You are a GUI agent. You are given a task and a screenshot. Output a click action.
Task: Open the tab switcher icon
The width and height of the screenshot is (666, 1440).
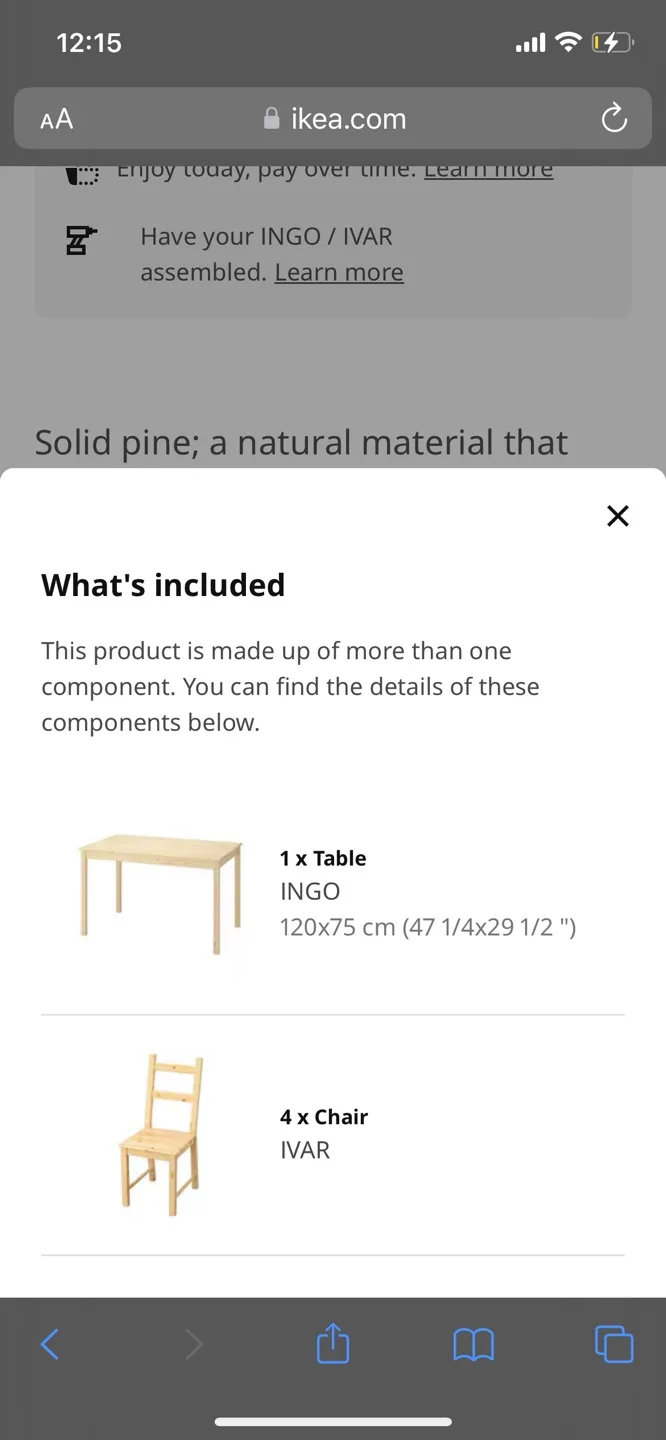pos(614,1344)
